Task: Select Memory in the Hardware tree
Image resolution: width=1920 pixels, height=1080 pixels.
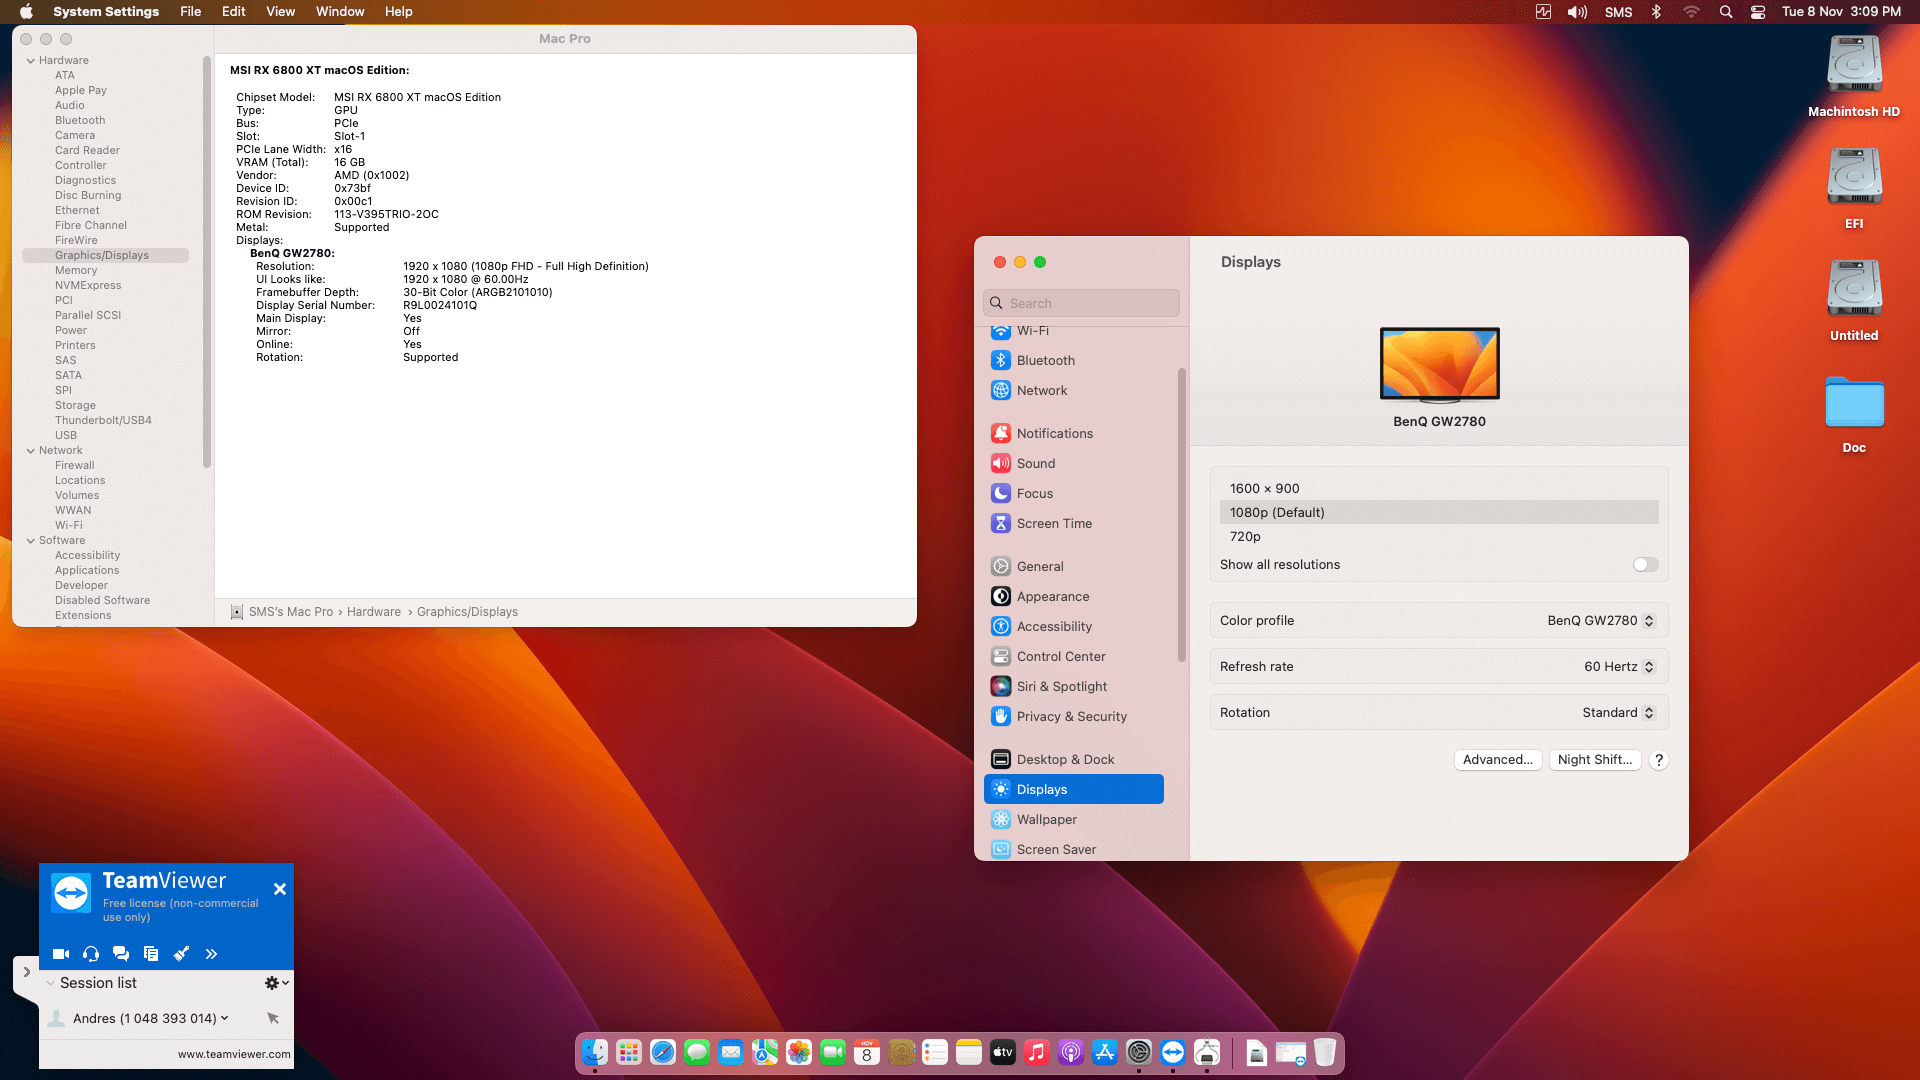Action: [x=76, y=271]
